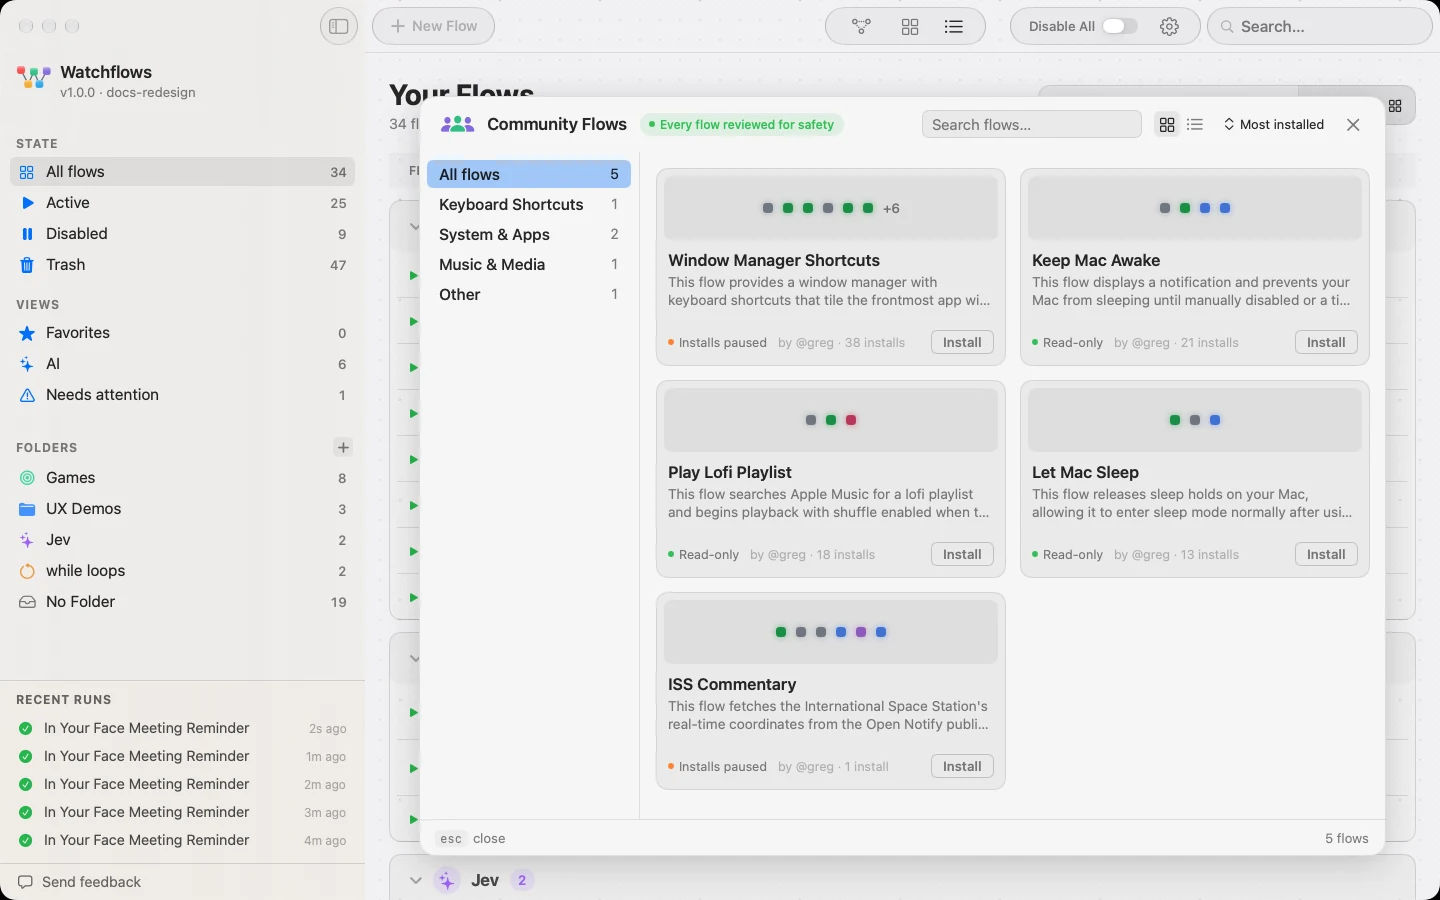The width and height of the screenshot is (1440, 900).
Task: Toggle the Disable All switch
Action: click(1119, 27)
